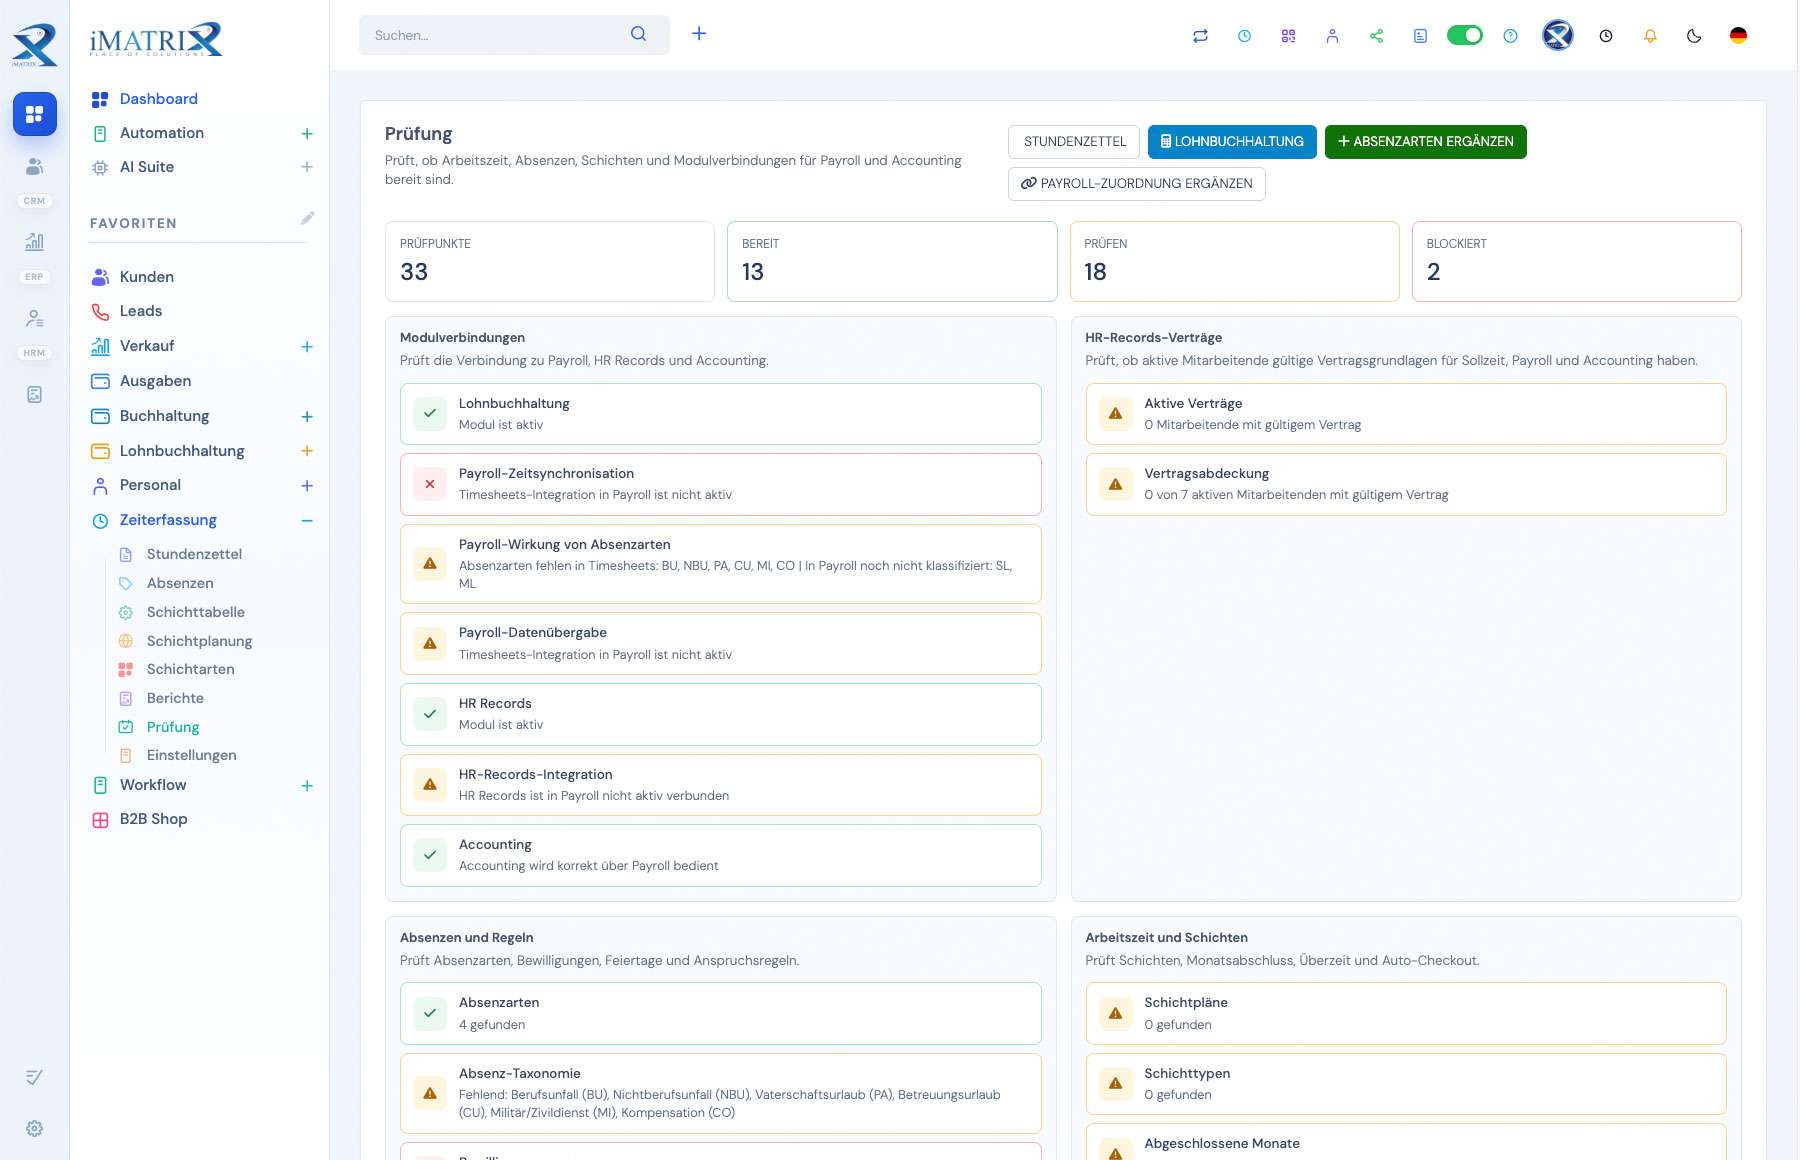Click the HR-Records-Integration warning row
This screenshot has height=1160, width=1800.
(x=720, y=785)
